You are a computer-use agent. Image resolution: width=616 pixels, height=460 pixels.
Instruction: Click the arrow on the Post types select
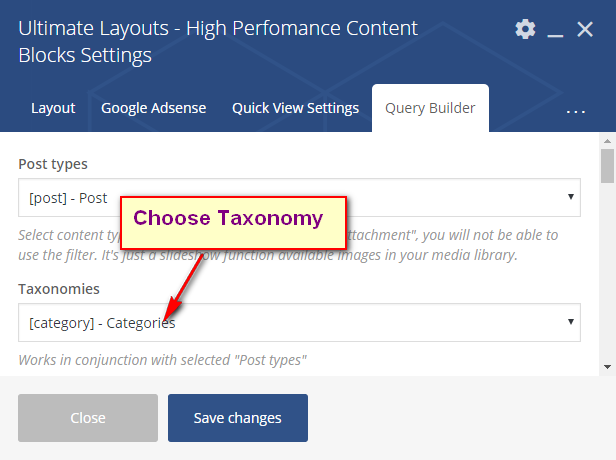[570, 198]
